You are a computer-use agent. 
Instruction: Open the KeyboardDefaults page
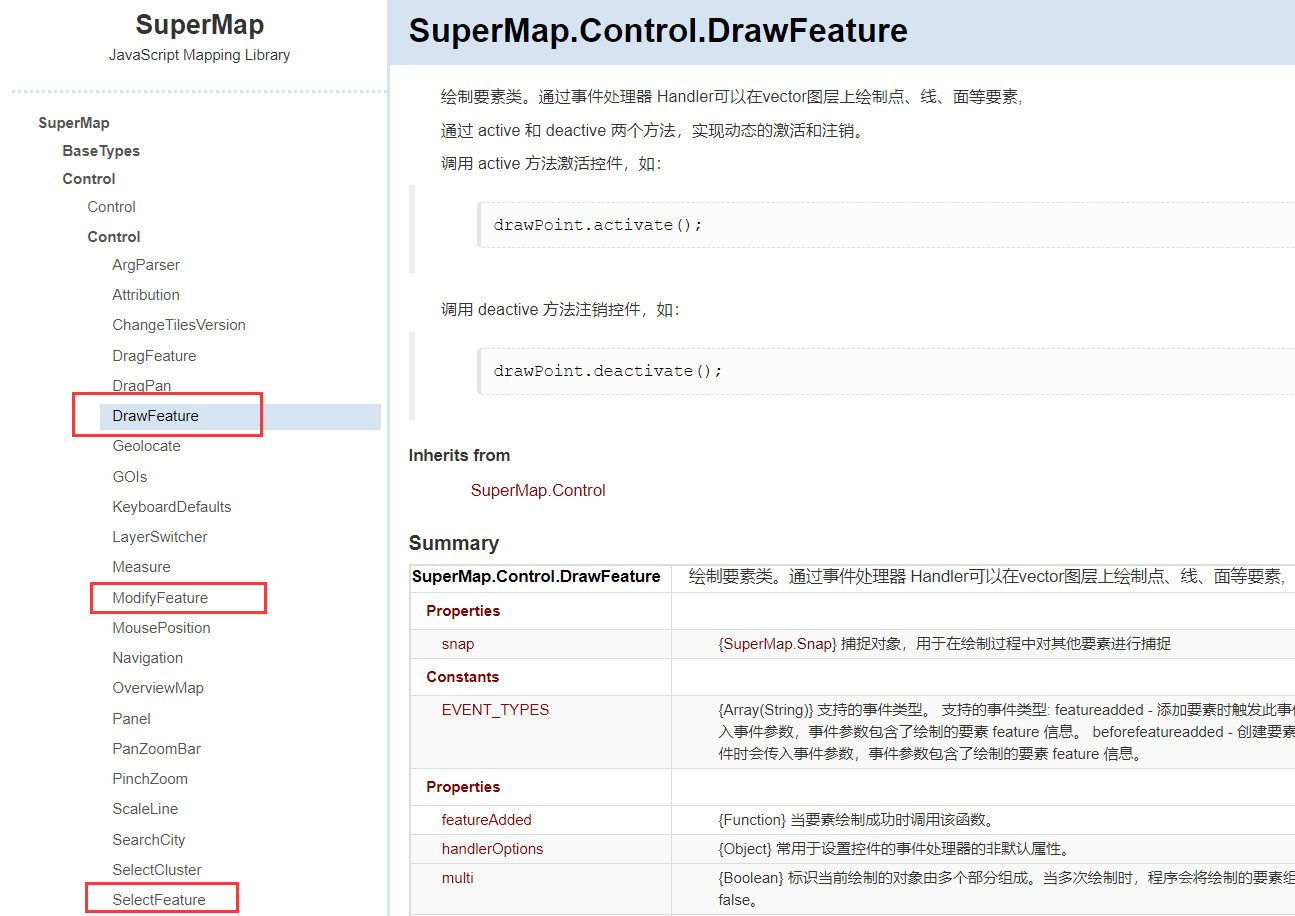pos(171,507)
